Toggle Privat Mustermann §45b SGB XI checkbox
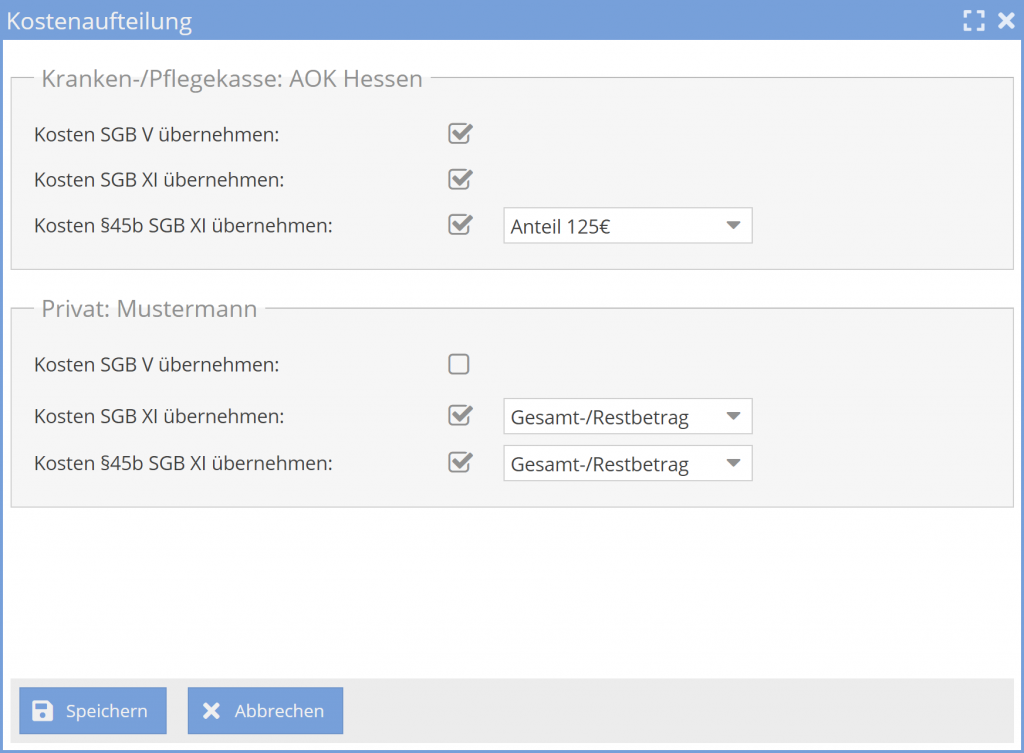This screenshot has height=753, width=1024. click(459, 463)
